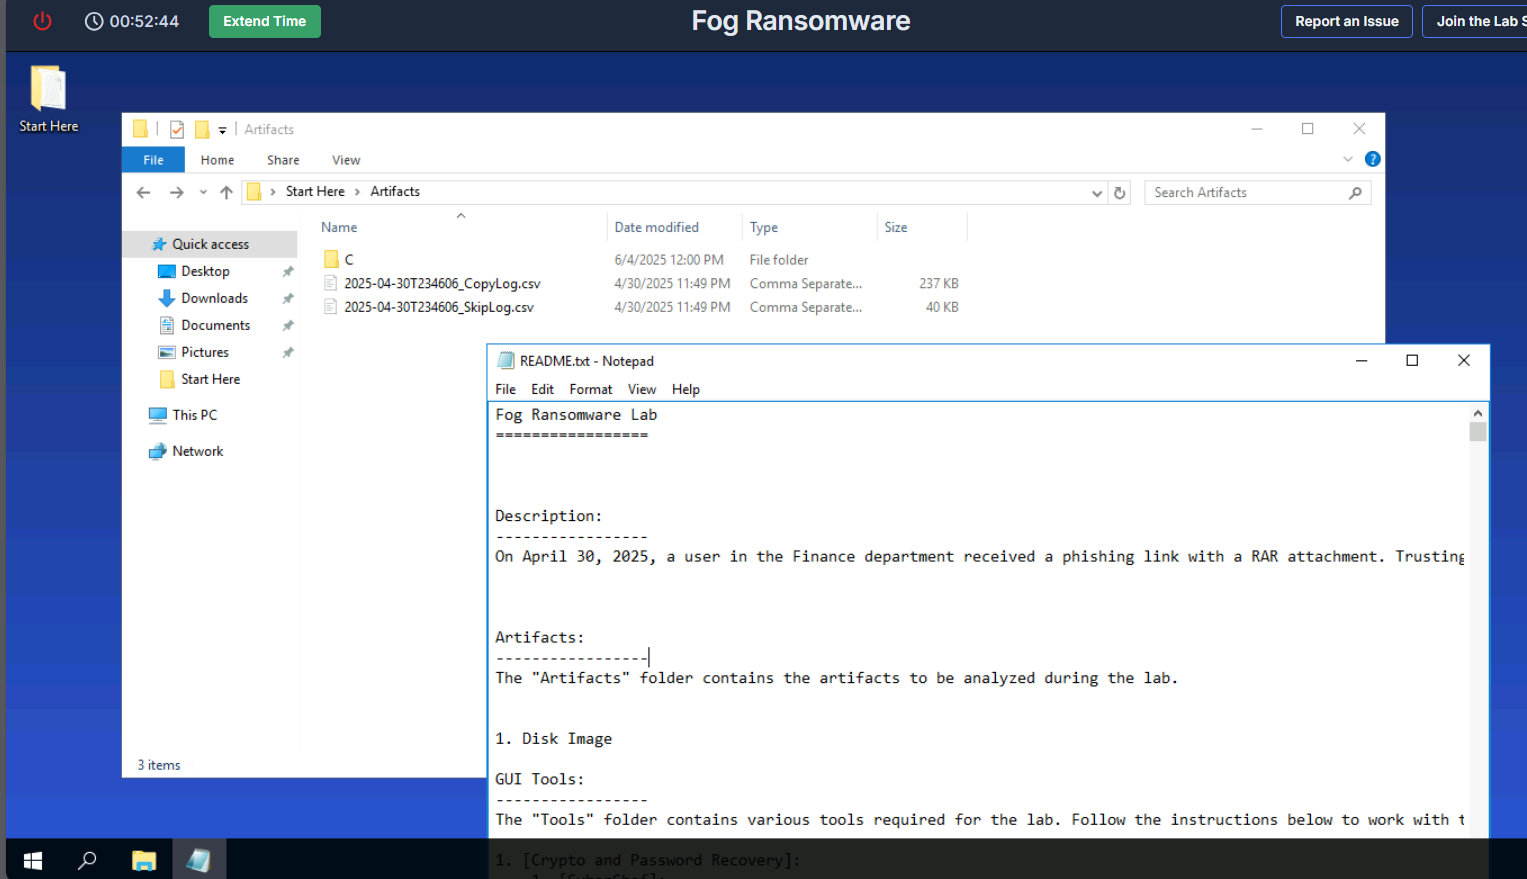Open the blue Help question mark icon
The height and width of the screenshot is (879, 1527).
click(1372, 159)
